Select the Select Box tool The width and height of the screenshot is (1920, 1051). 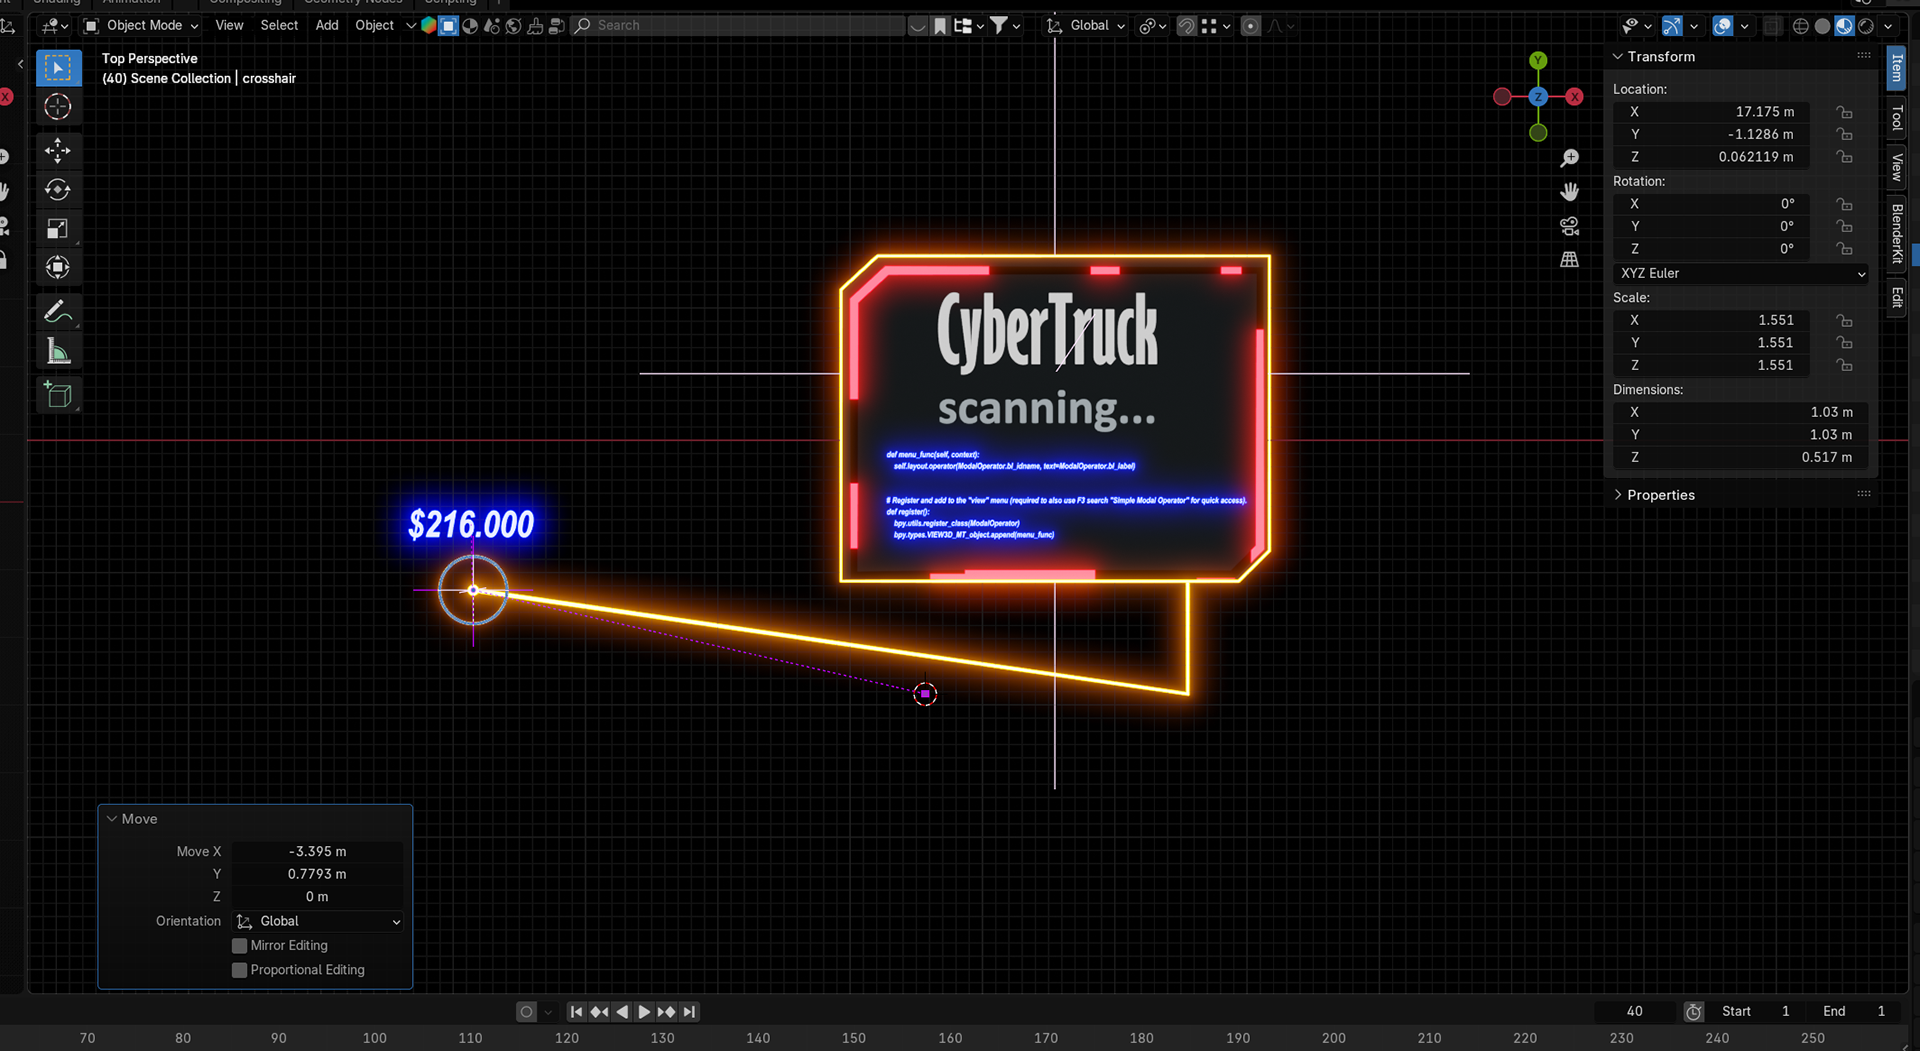tap(58, 68)
